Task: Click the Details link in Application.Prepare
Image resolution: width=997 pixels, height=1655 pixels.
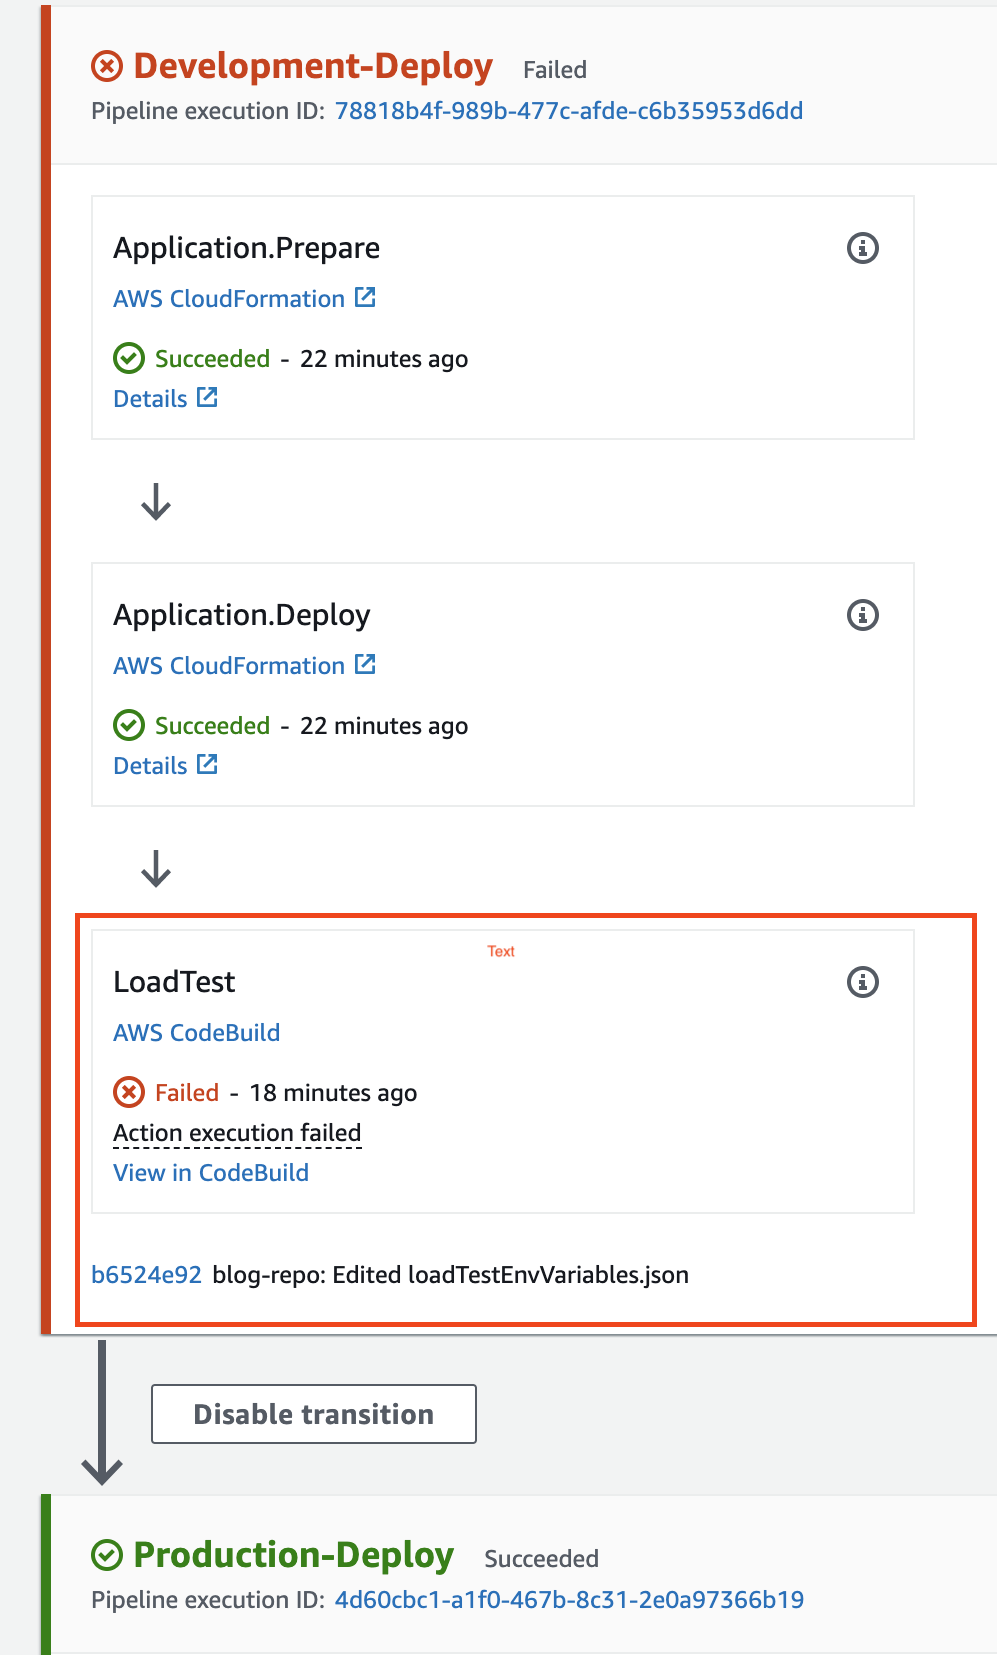Action: 150,397
